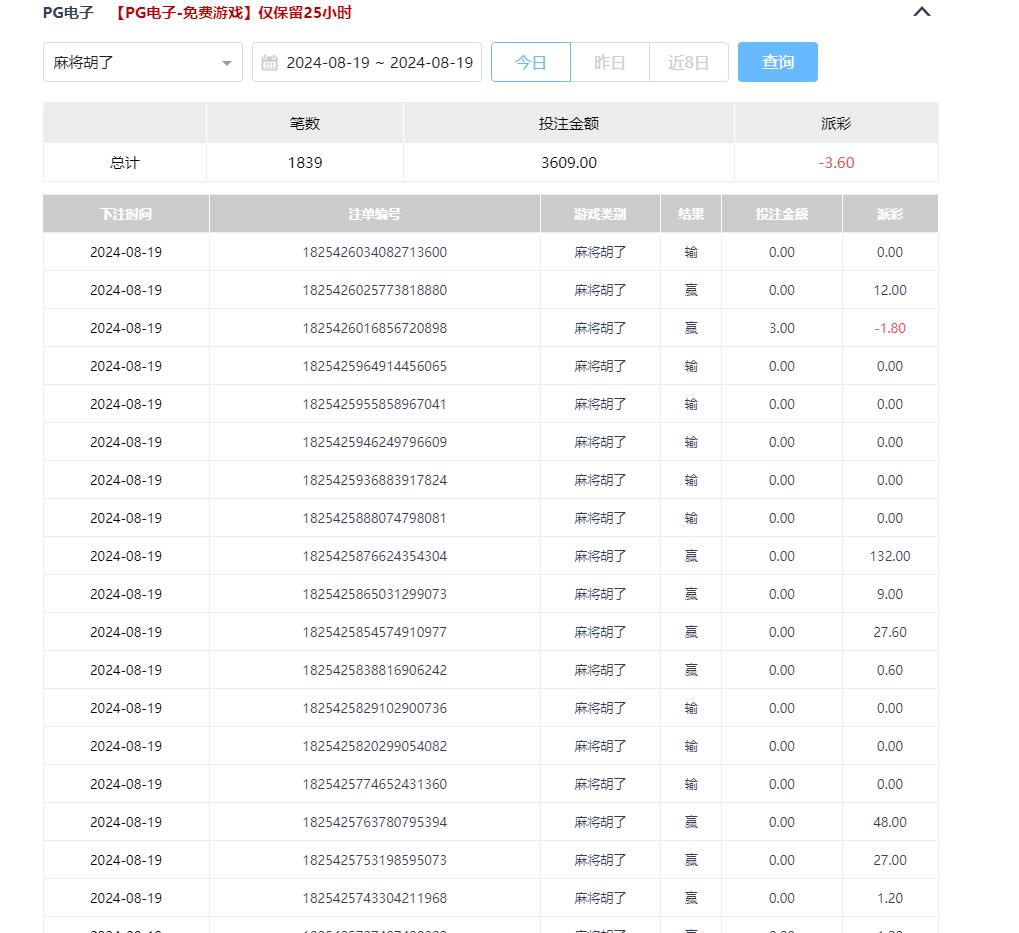This screenshot has height=933, width=1019.
Task: Select order number 1825426034082713600
Action: (x=374, y=252)
